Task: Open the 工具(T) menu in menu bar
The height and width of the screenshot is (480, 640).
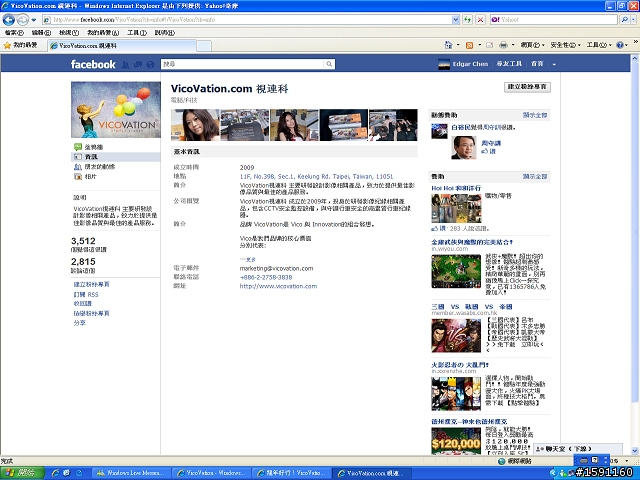Action: pyautogui.click(x=137, y=33)
